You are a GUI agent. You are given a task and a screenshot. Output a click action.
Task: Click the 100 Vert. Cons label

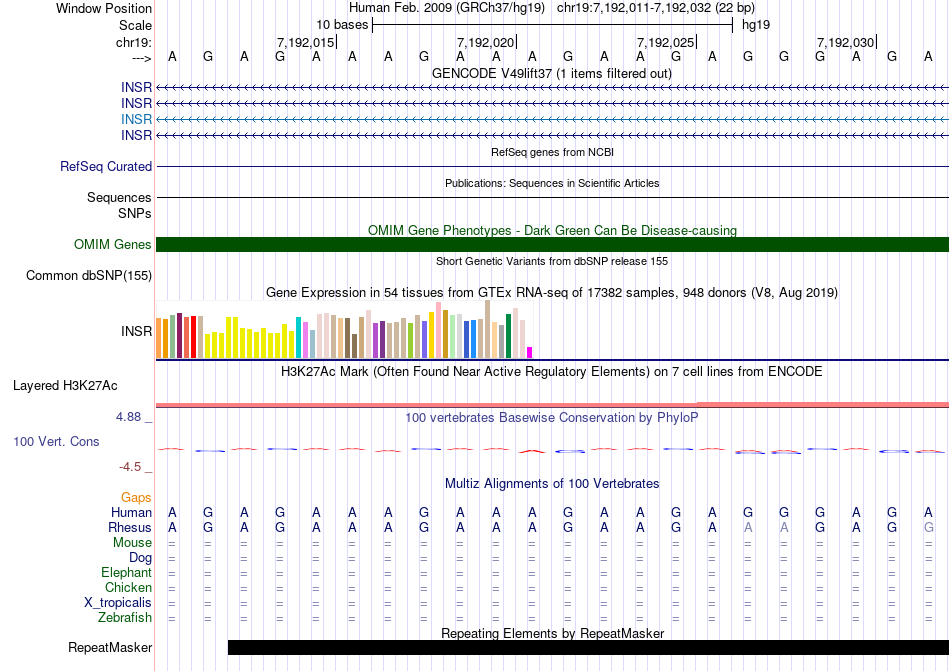(x=56, y=441)
